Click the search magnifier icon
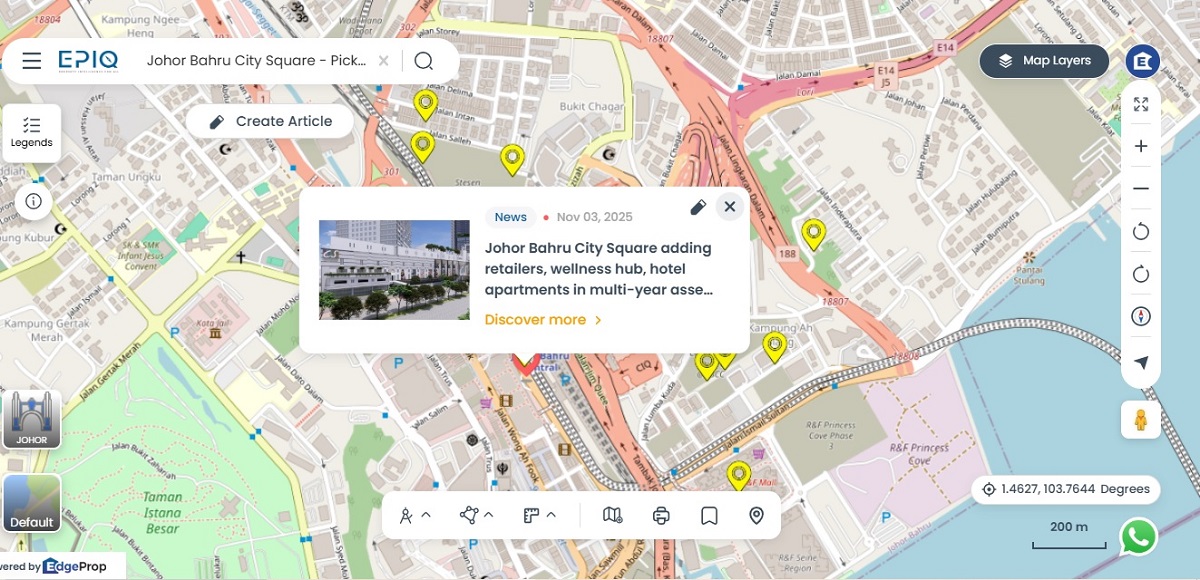 point(423,61)
